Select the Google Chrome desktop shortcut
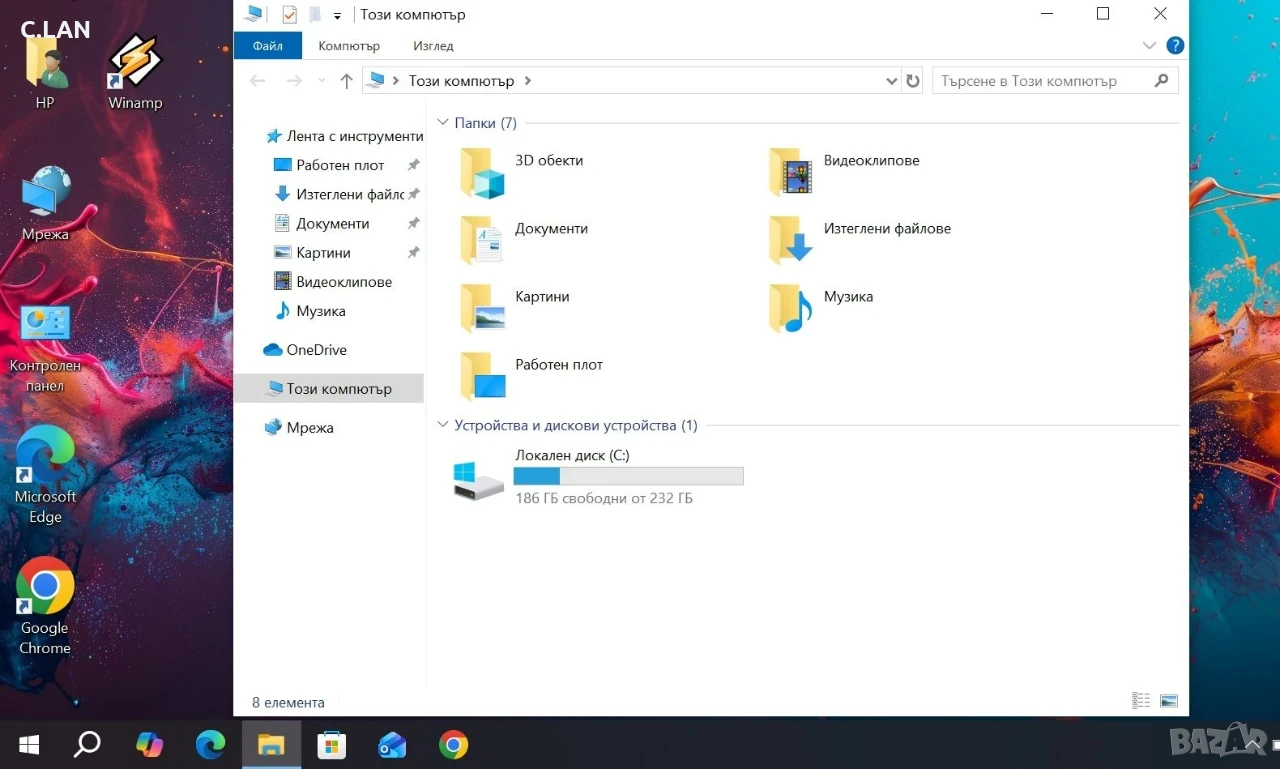This screenshot has width=1280, height=769. coord(45,605)
